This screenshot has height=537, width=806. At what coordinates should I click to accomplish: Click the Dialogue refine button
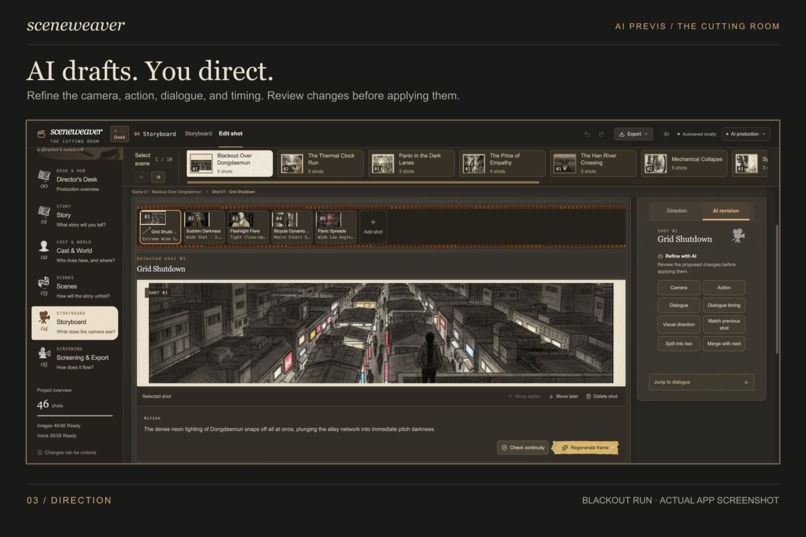(x=679, y=305)
